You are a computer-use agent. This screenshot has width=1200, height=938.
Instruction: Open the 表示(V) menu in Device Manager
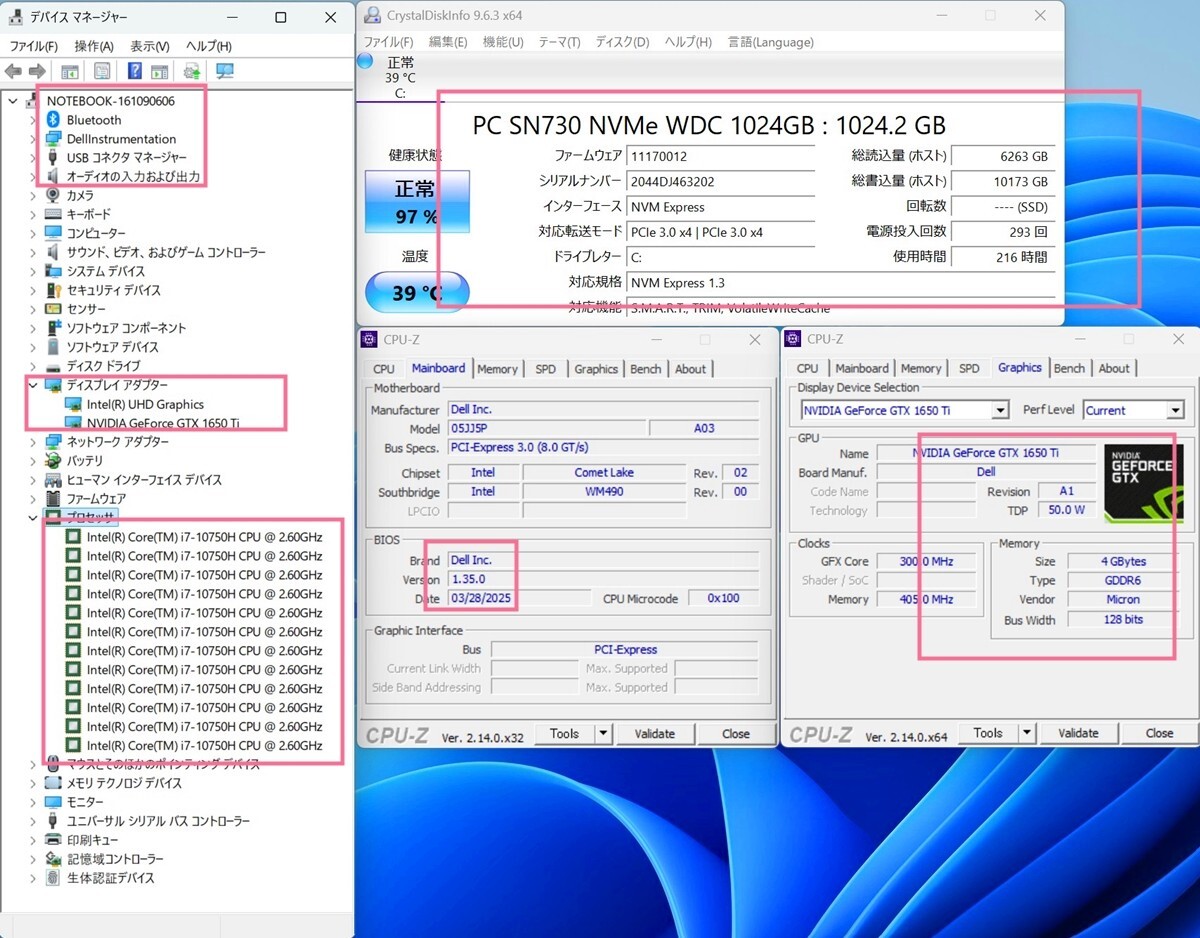coord(150,46)
